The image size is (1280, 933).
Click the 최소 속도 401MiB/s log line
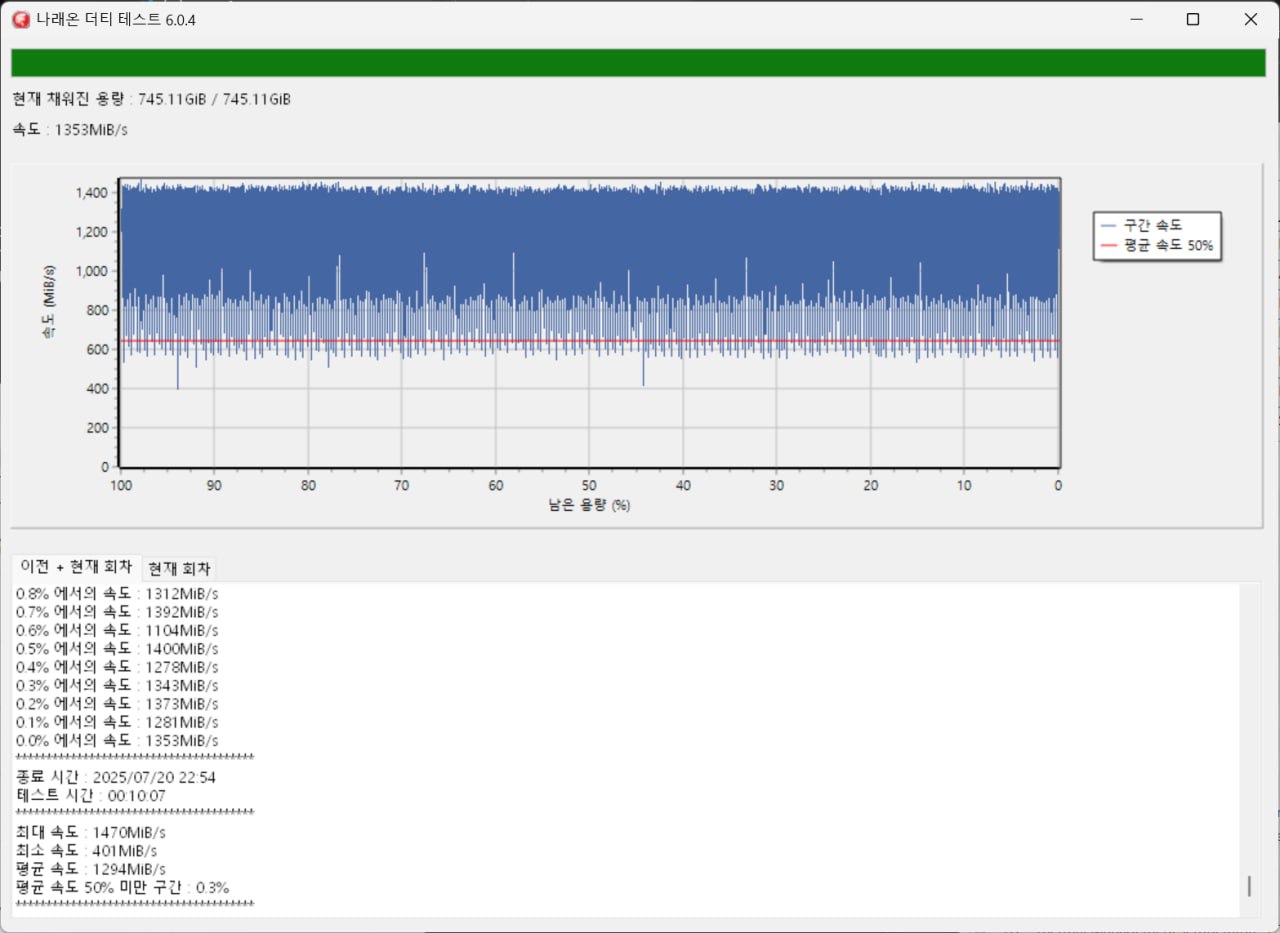click(x=87, y=850)
